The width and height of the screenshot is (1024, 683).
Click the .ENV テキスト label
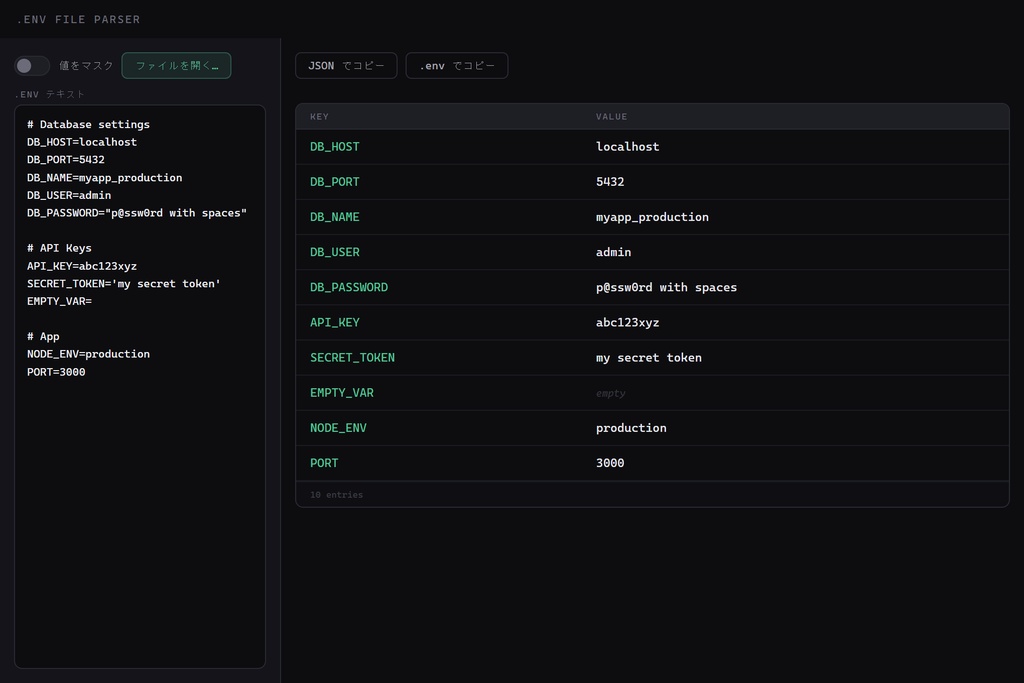[x=50, y=95]
